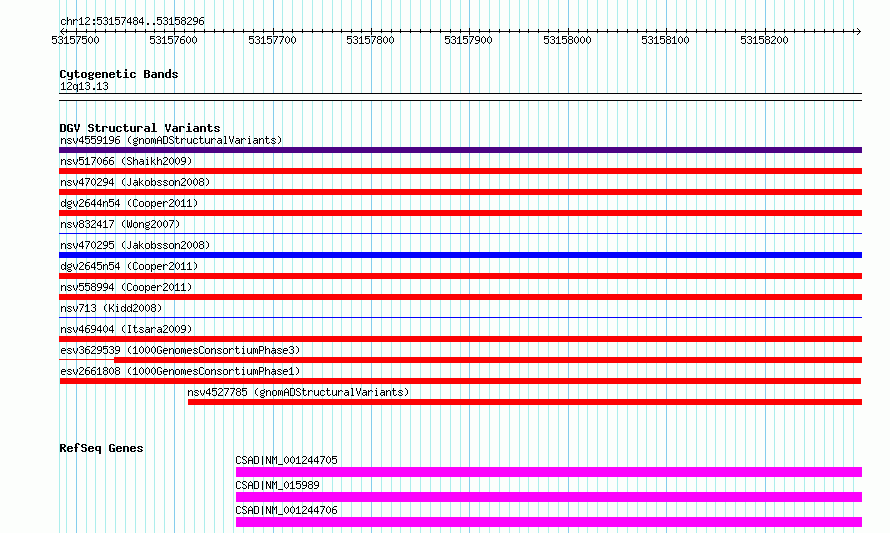Screen dimensions: 890x533
Task: Open variant esv3629539 1000GenomesConsortiumPhase3 label
Action: (x=180, y=350)
